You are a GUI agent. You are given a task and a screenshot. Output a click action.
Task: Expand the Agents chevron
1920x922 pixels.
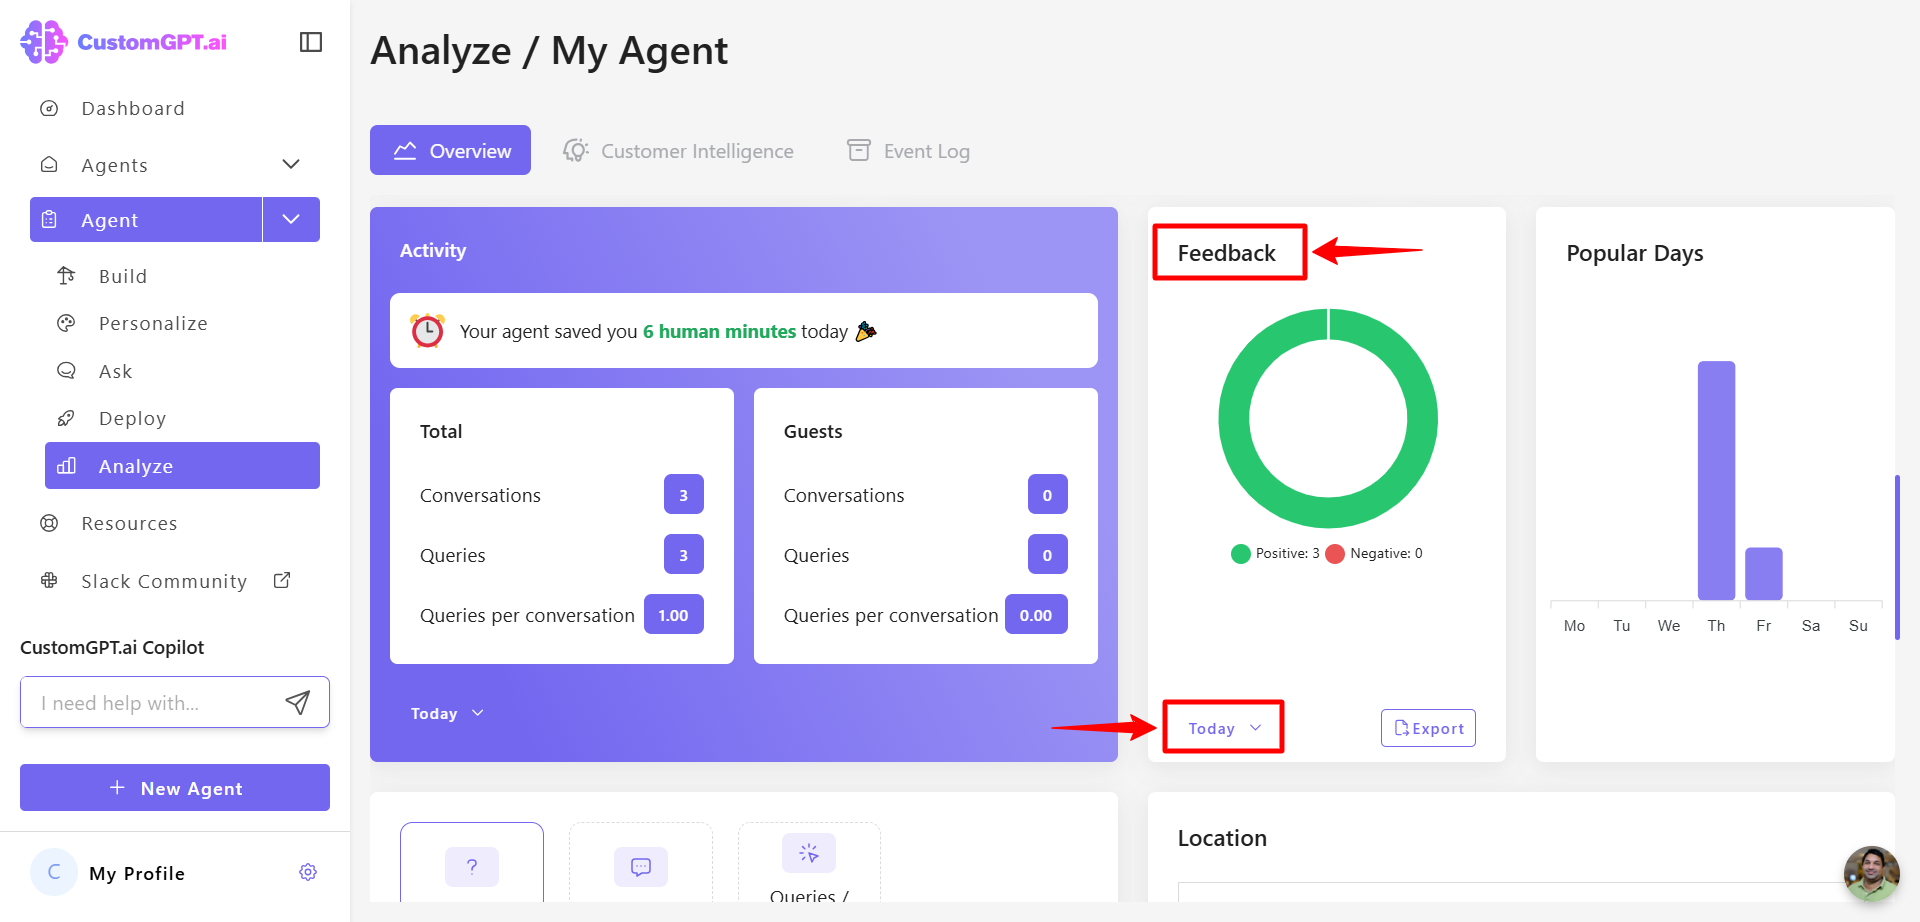coord(291,164)
